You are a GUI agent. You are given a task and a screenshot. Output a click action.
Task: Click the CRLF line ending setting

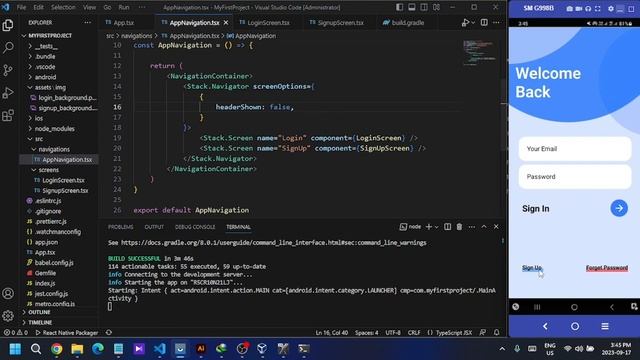pyautogui.click(x=413, y=333)
